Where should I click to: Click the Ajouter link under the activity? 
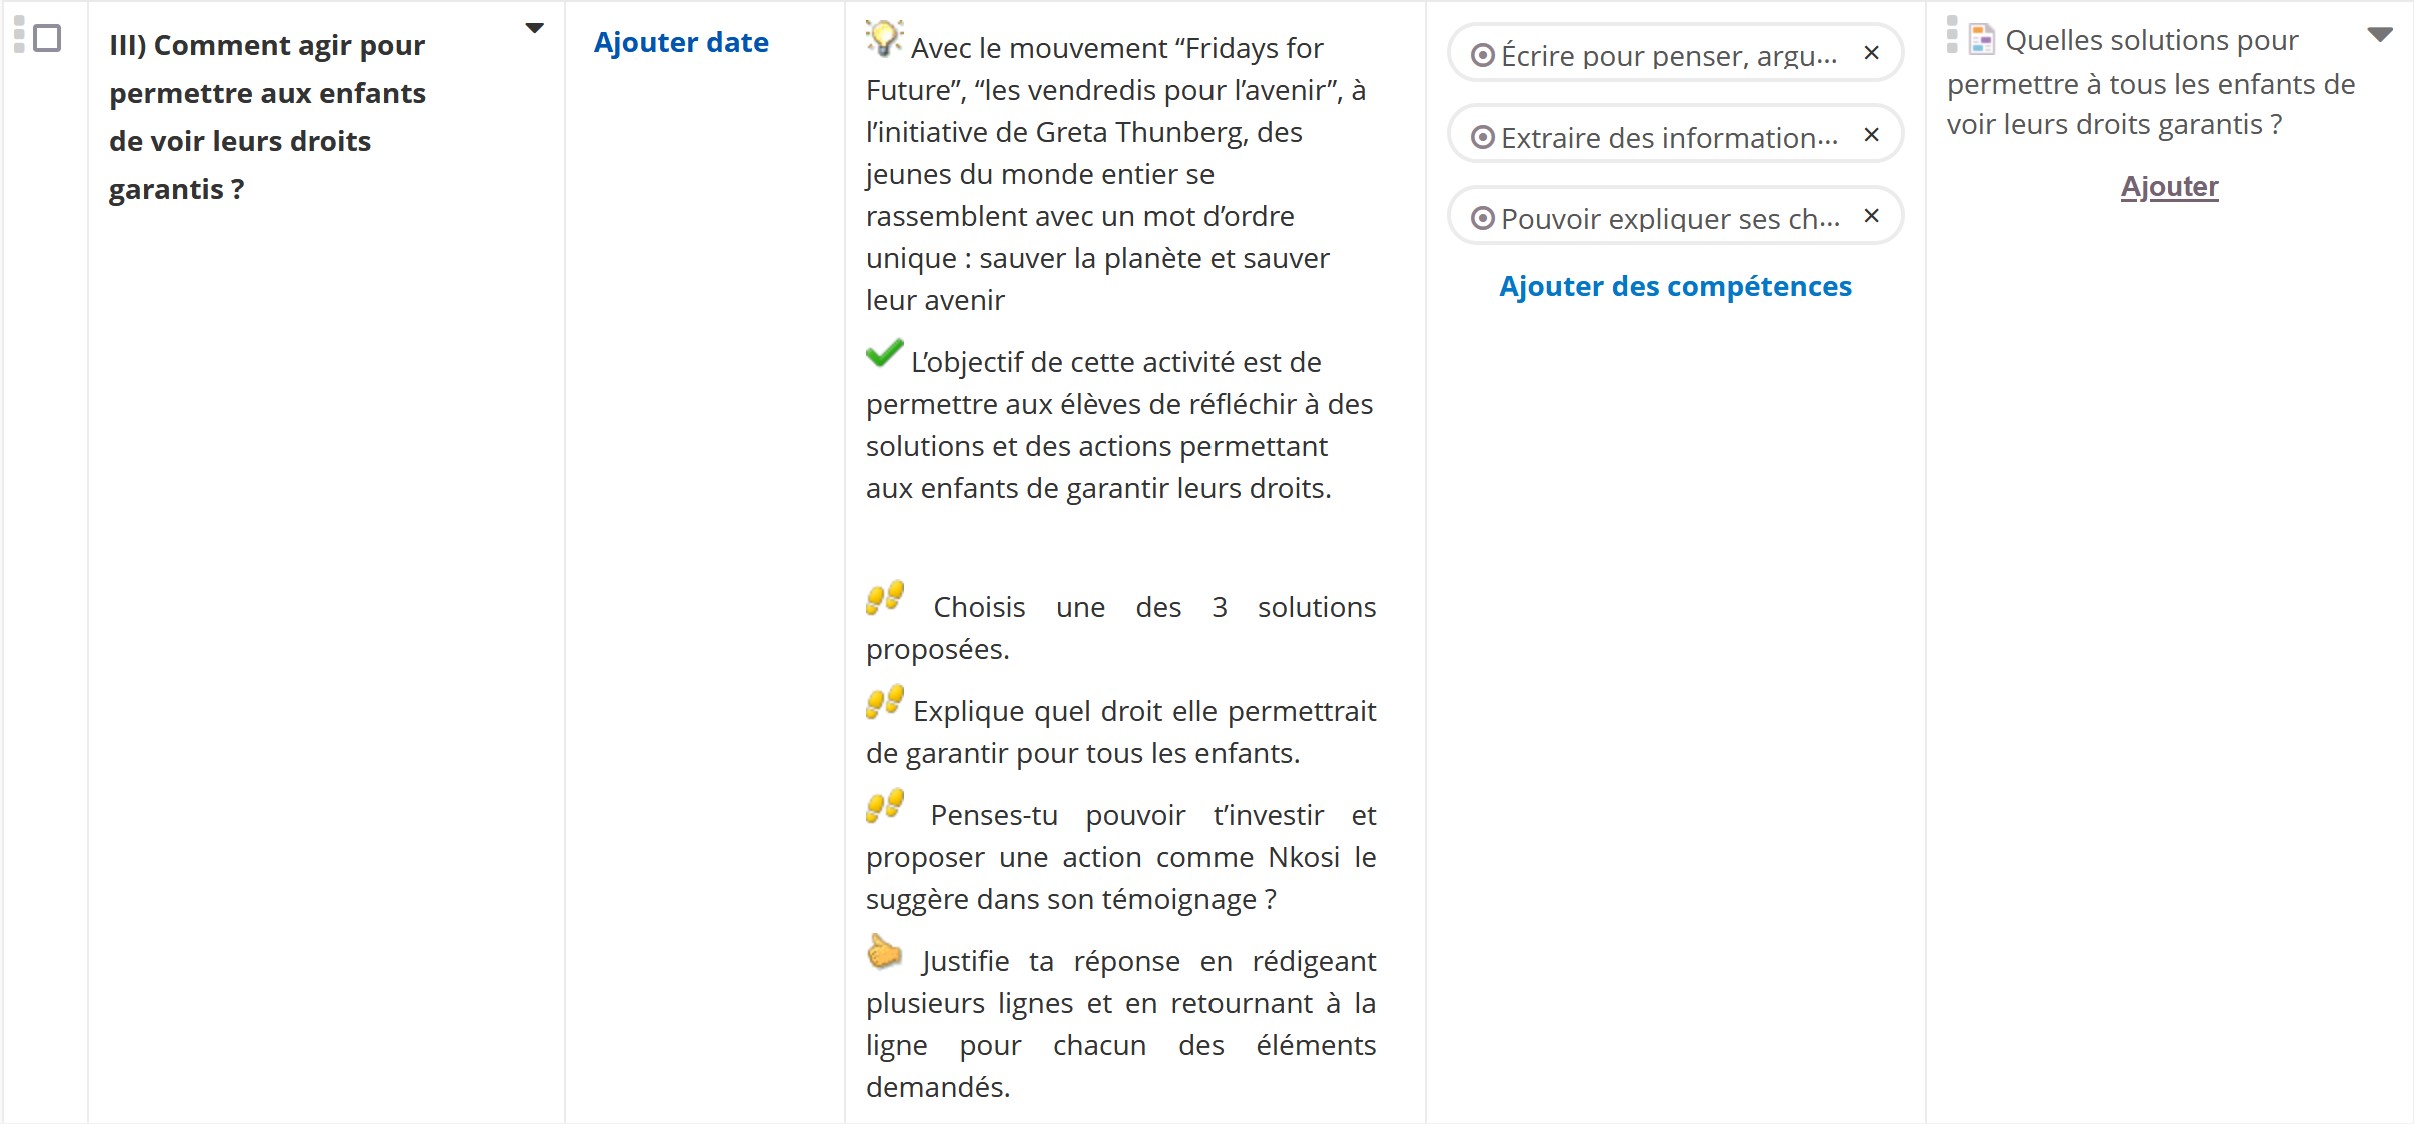pos(2169,187)
